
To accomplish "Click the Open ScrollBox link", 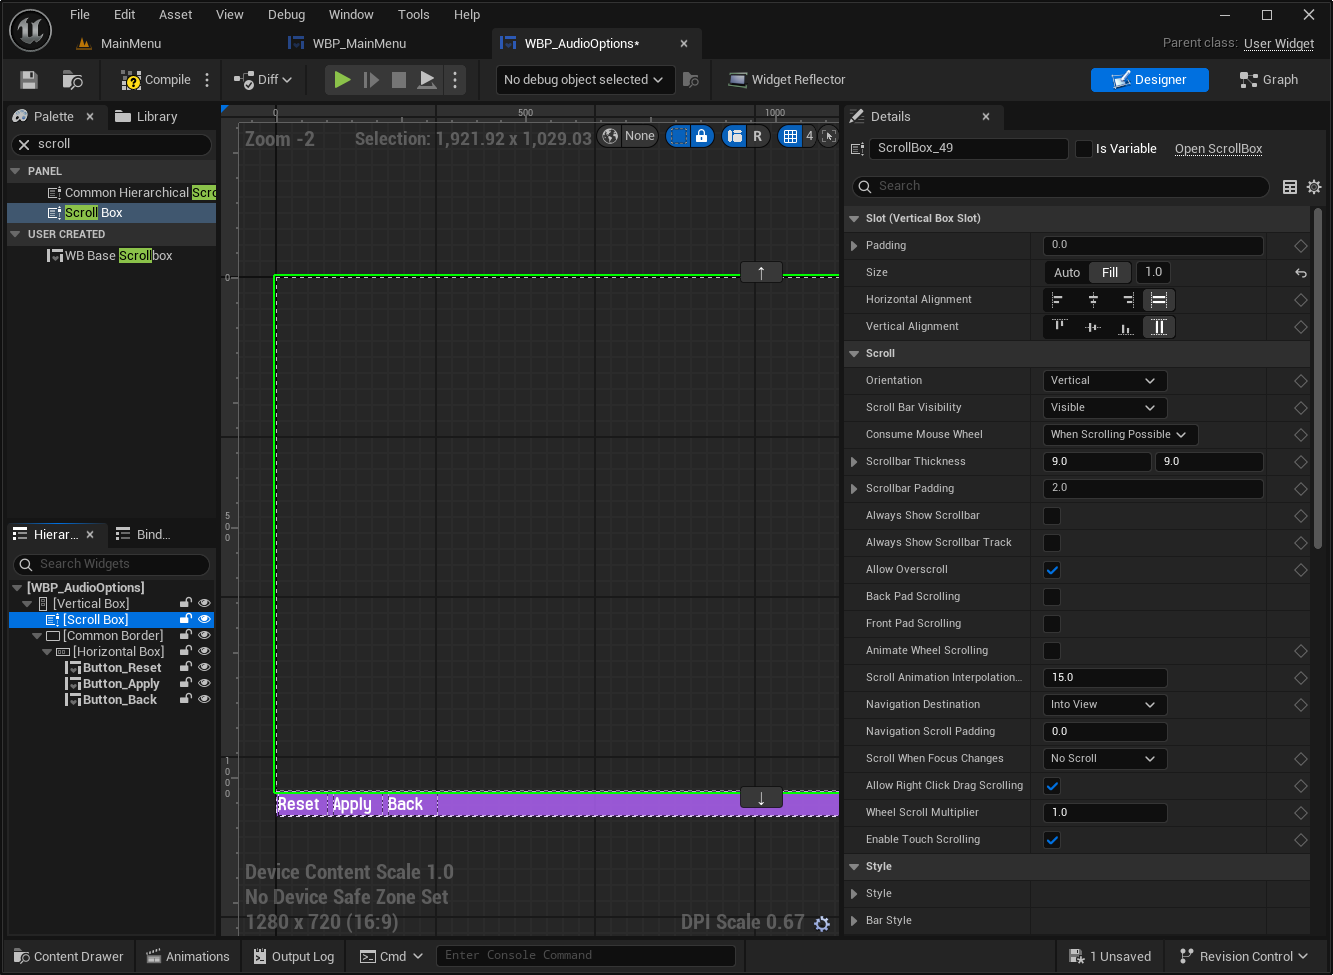I will pyautogui.click(x=1217, y=149).
